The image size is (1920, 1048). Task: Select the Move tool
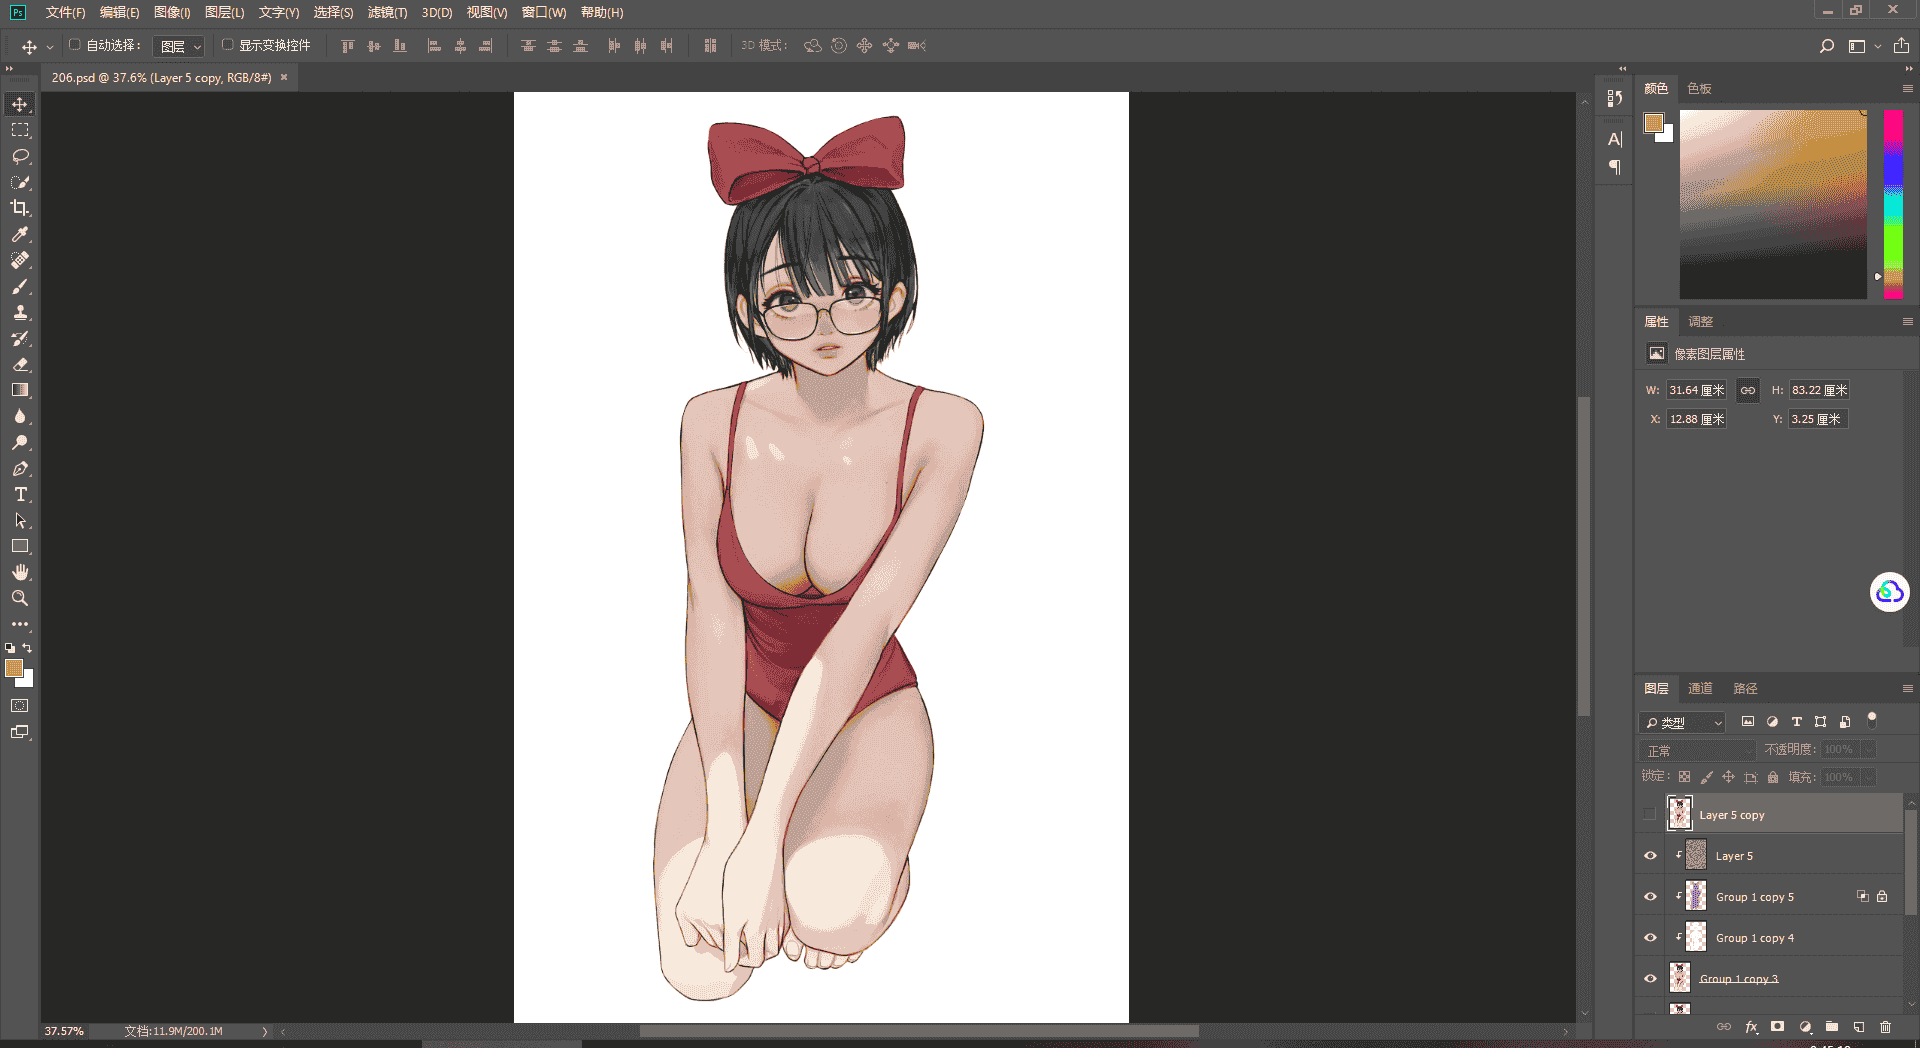point(20,104)
